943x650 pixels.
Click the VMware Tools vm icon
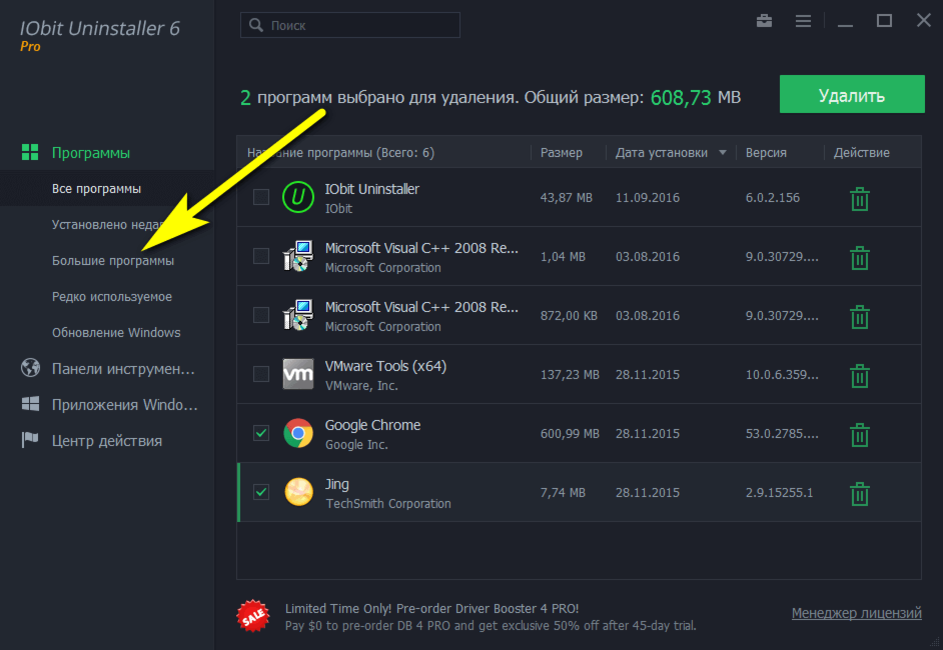298,374
